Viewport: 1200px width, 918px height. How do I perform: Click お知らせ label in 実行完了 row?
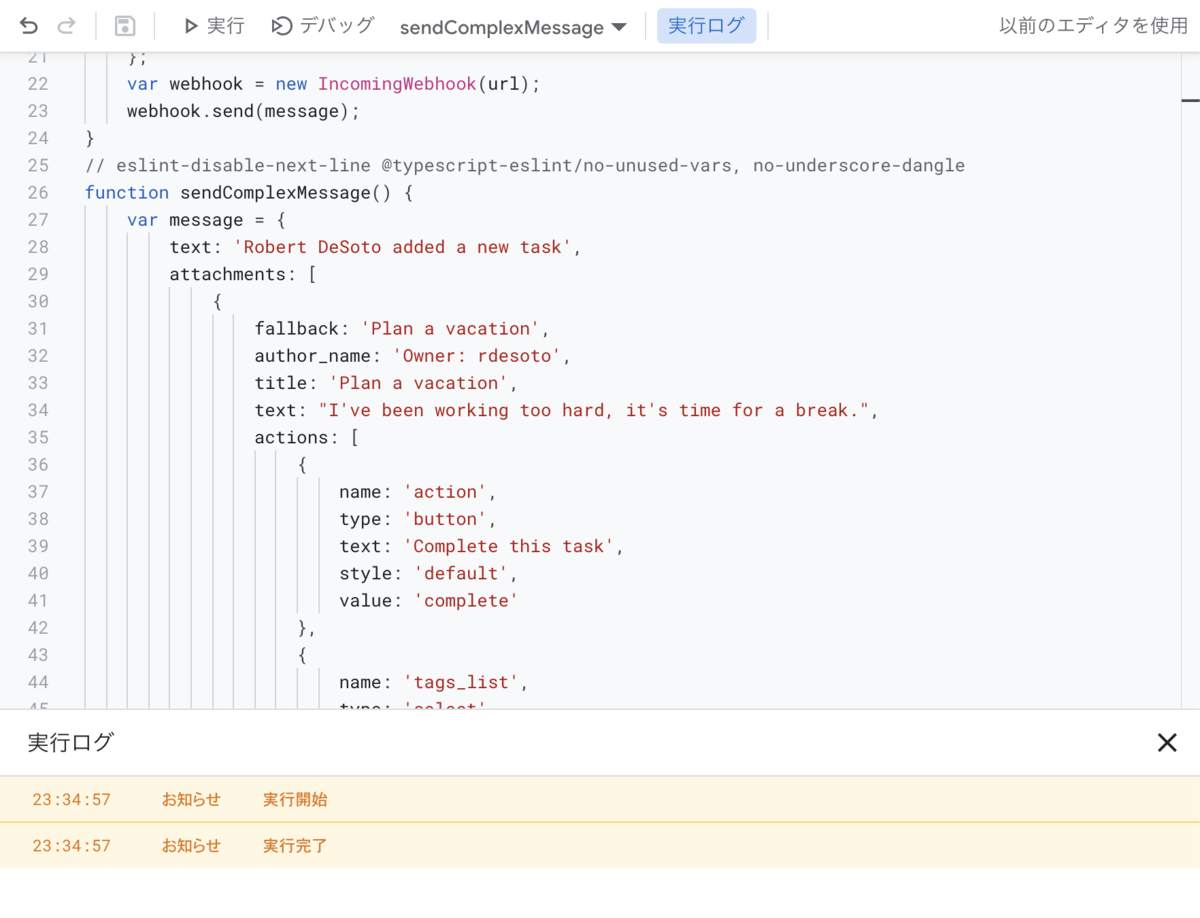[191, 846]
